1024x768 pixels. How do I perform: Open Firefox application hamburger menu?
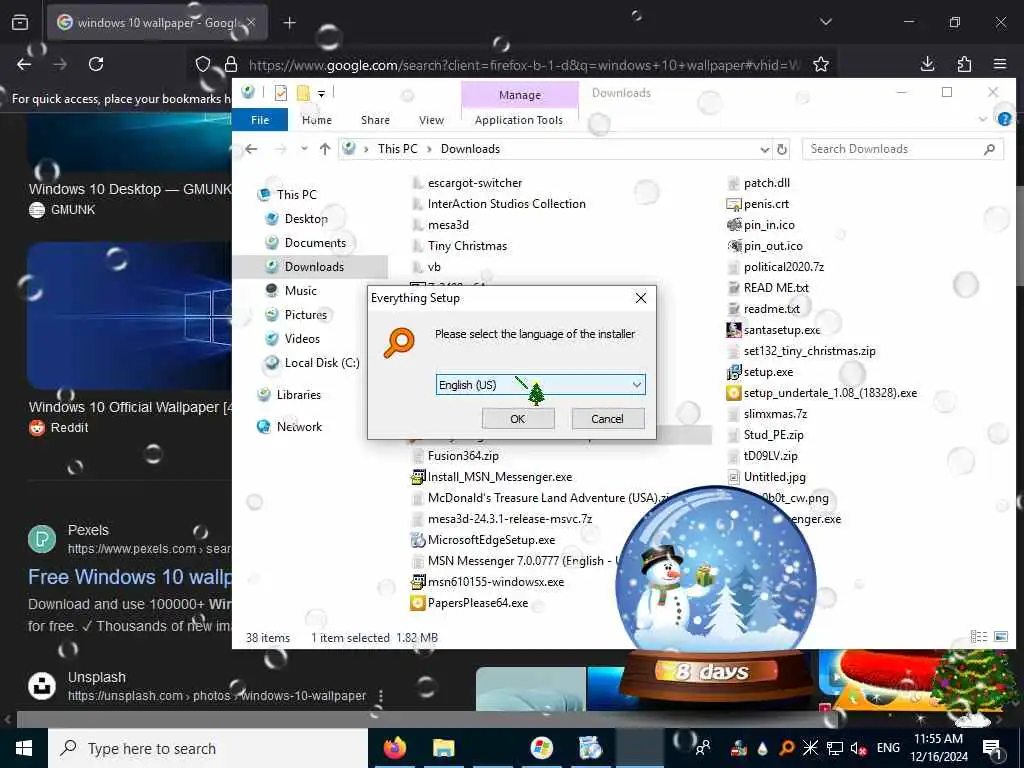pos(1000,64)
